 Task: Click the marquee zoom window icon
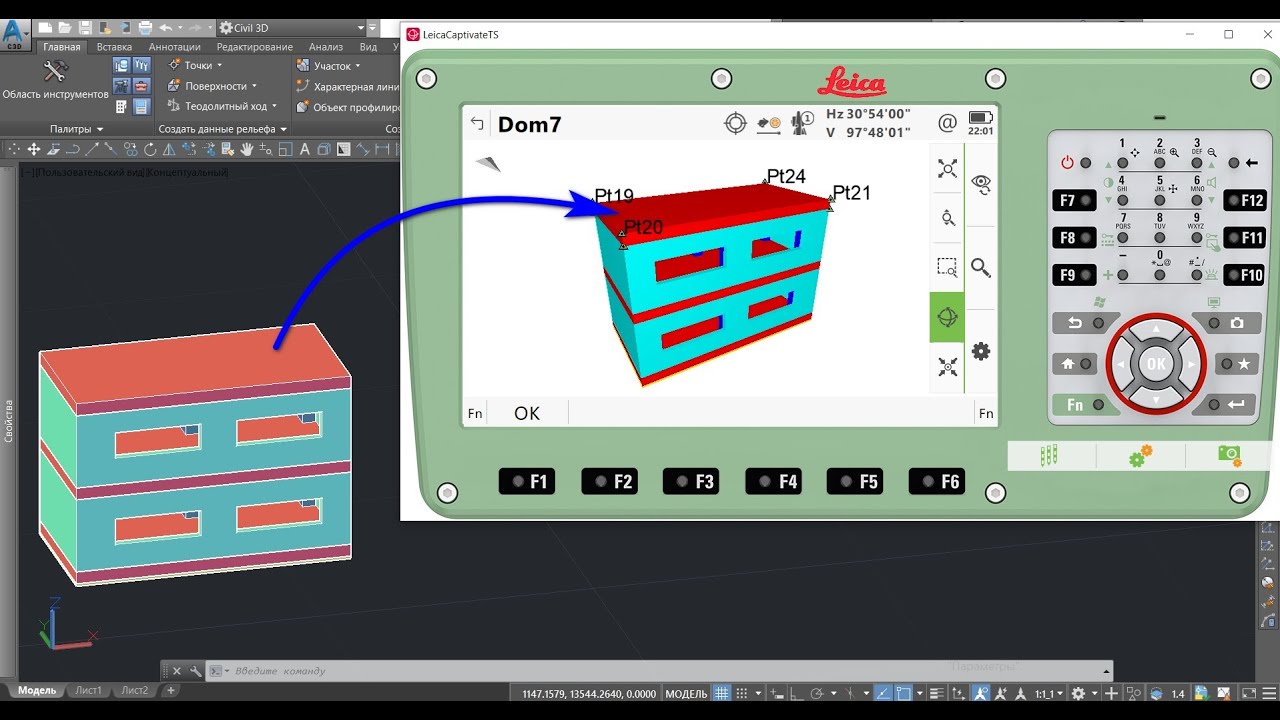947,267
